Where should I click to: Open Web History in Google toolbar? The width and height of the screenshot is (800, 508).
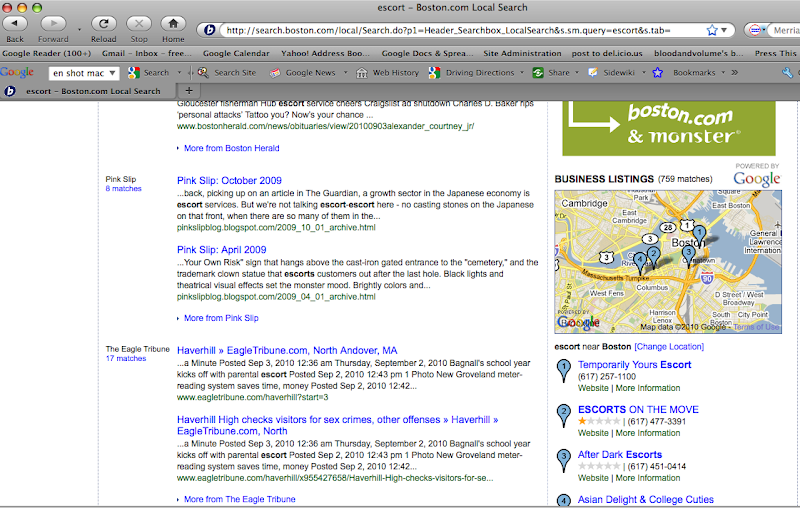(x=388, y=73)
